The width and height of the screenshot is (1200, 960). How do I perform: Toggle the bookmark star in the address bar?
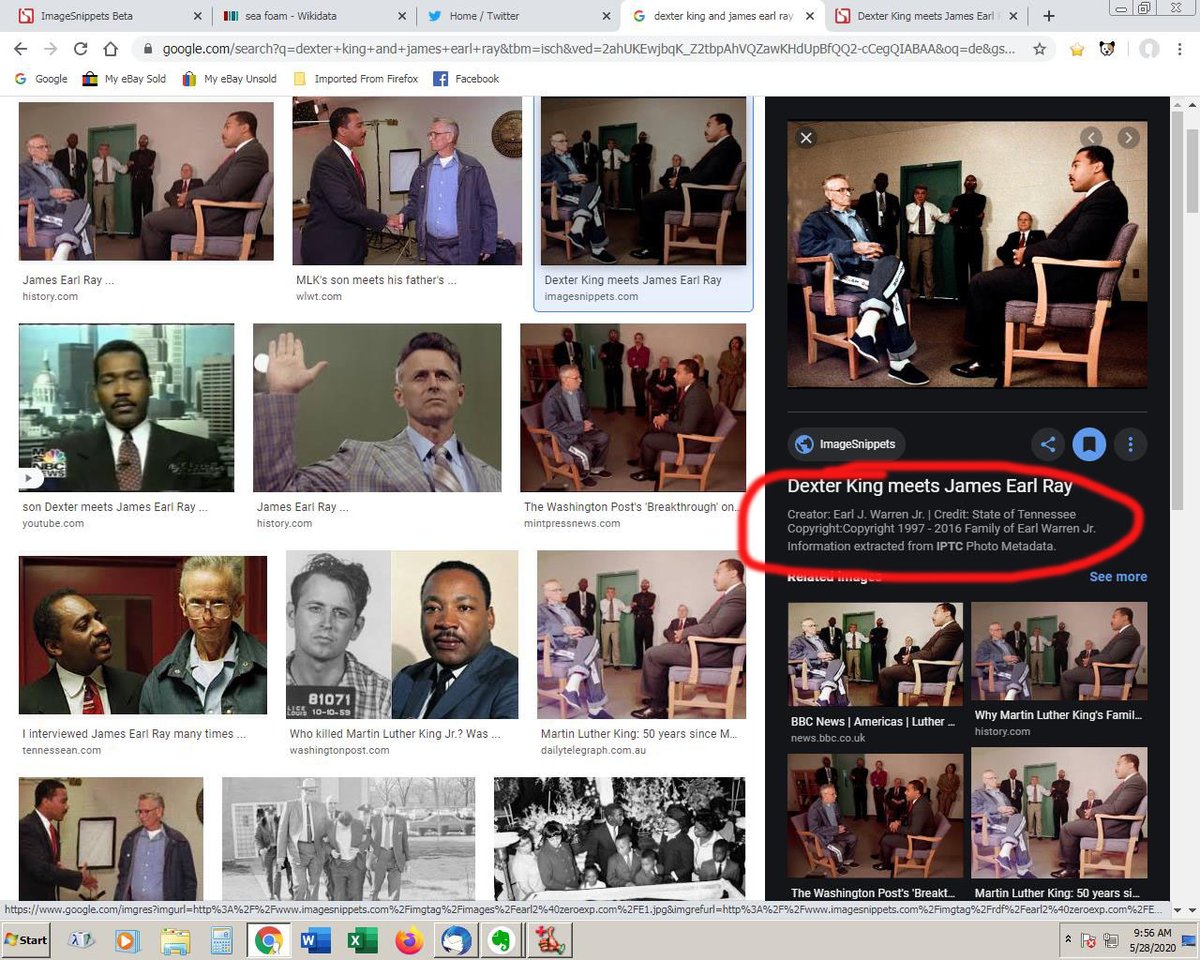[1041, 48]
